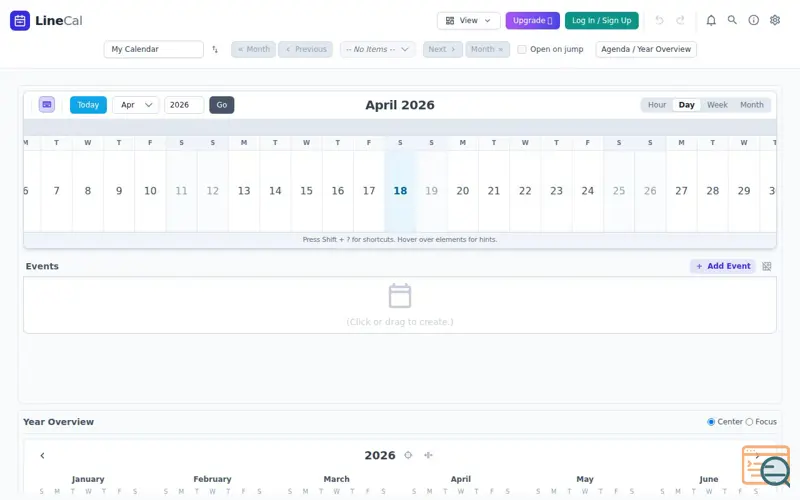
Task: Select day 18 in the timeline
Action: 400,191
